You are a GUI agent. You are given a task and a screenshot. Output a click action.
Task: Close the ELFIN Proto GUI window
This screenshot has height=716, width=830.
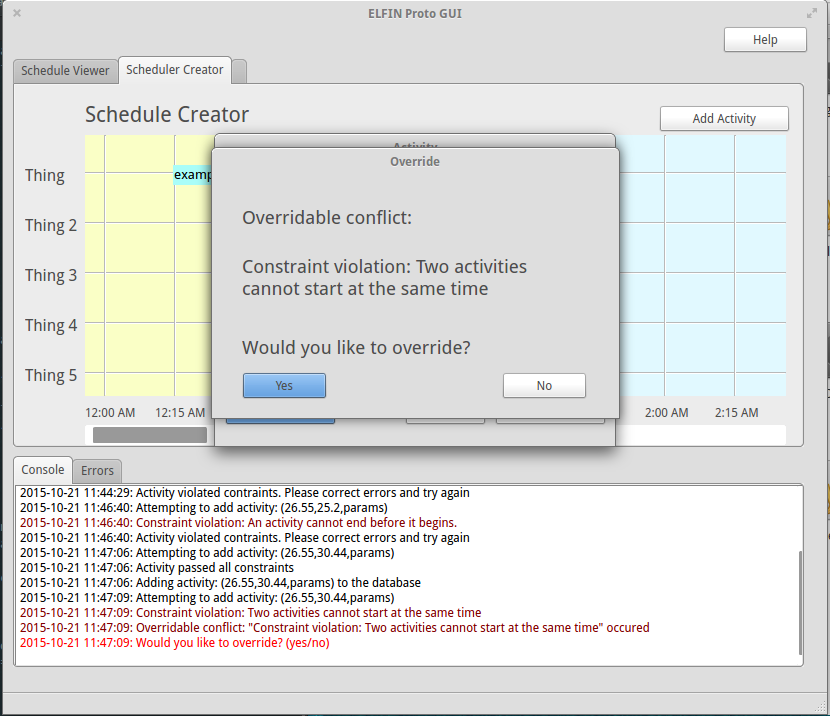[17, 13]
